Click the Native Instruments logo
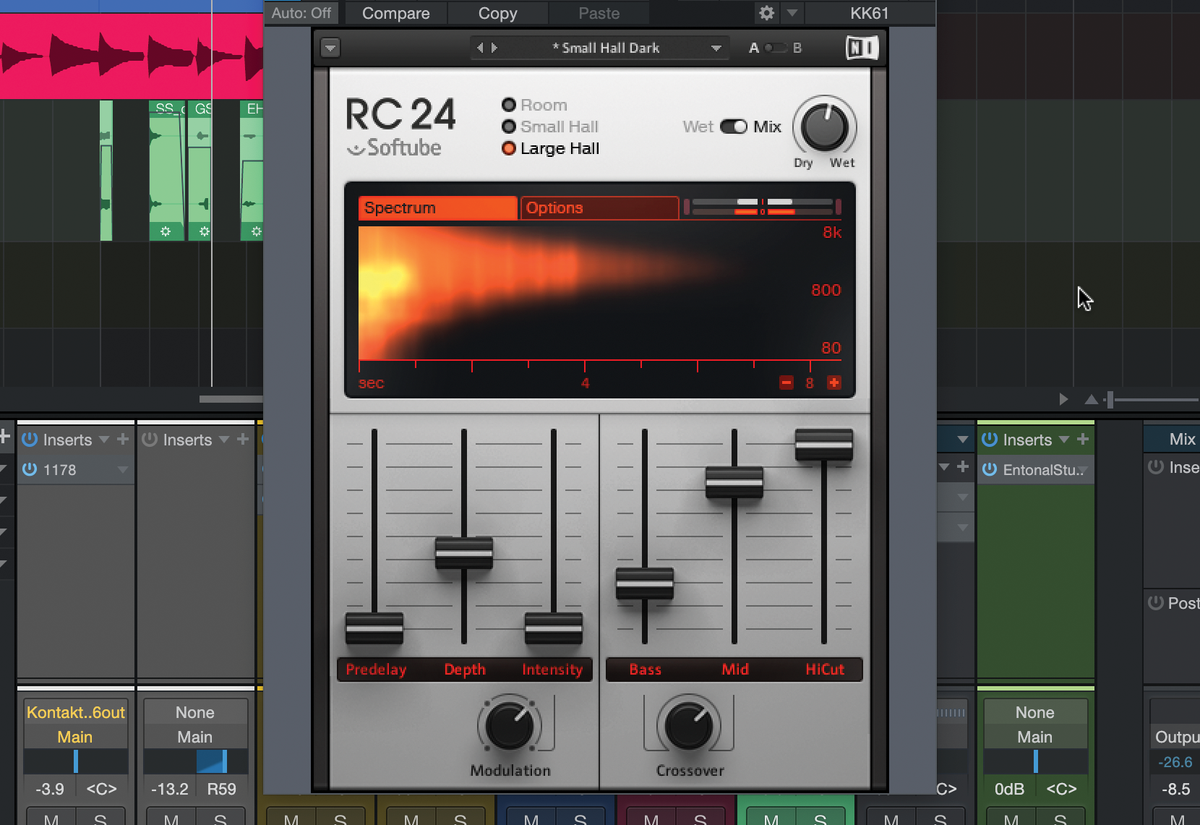The image size is (1200, 825). click(861, 47)
